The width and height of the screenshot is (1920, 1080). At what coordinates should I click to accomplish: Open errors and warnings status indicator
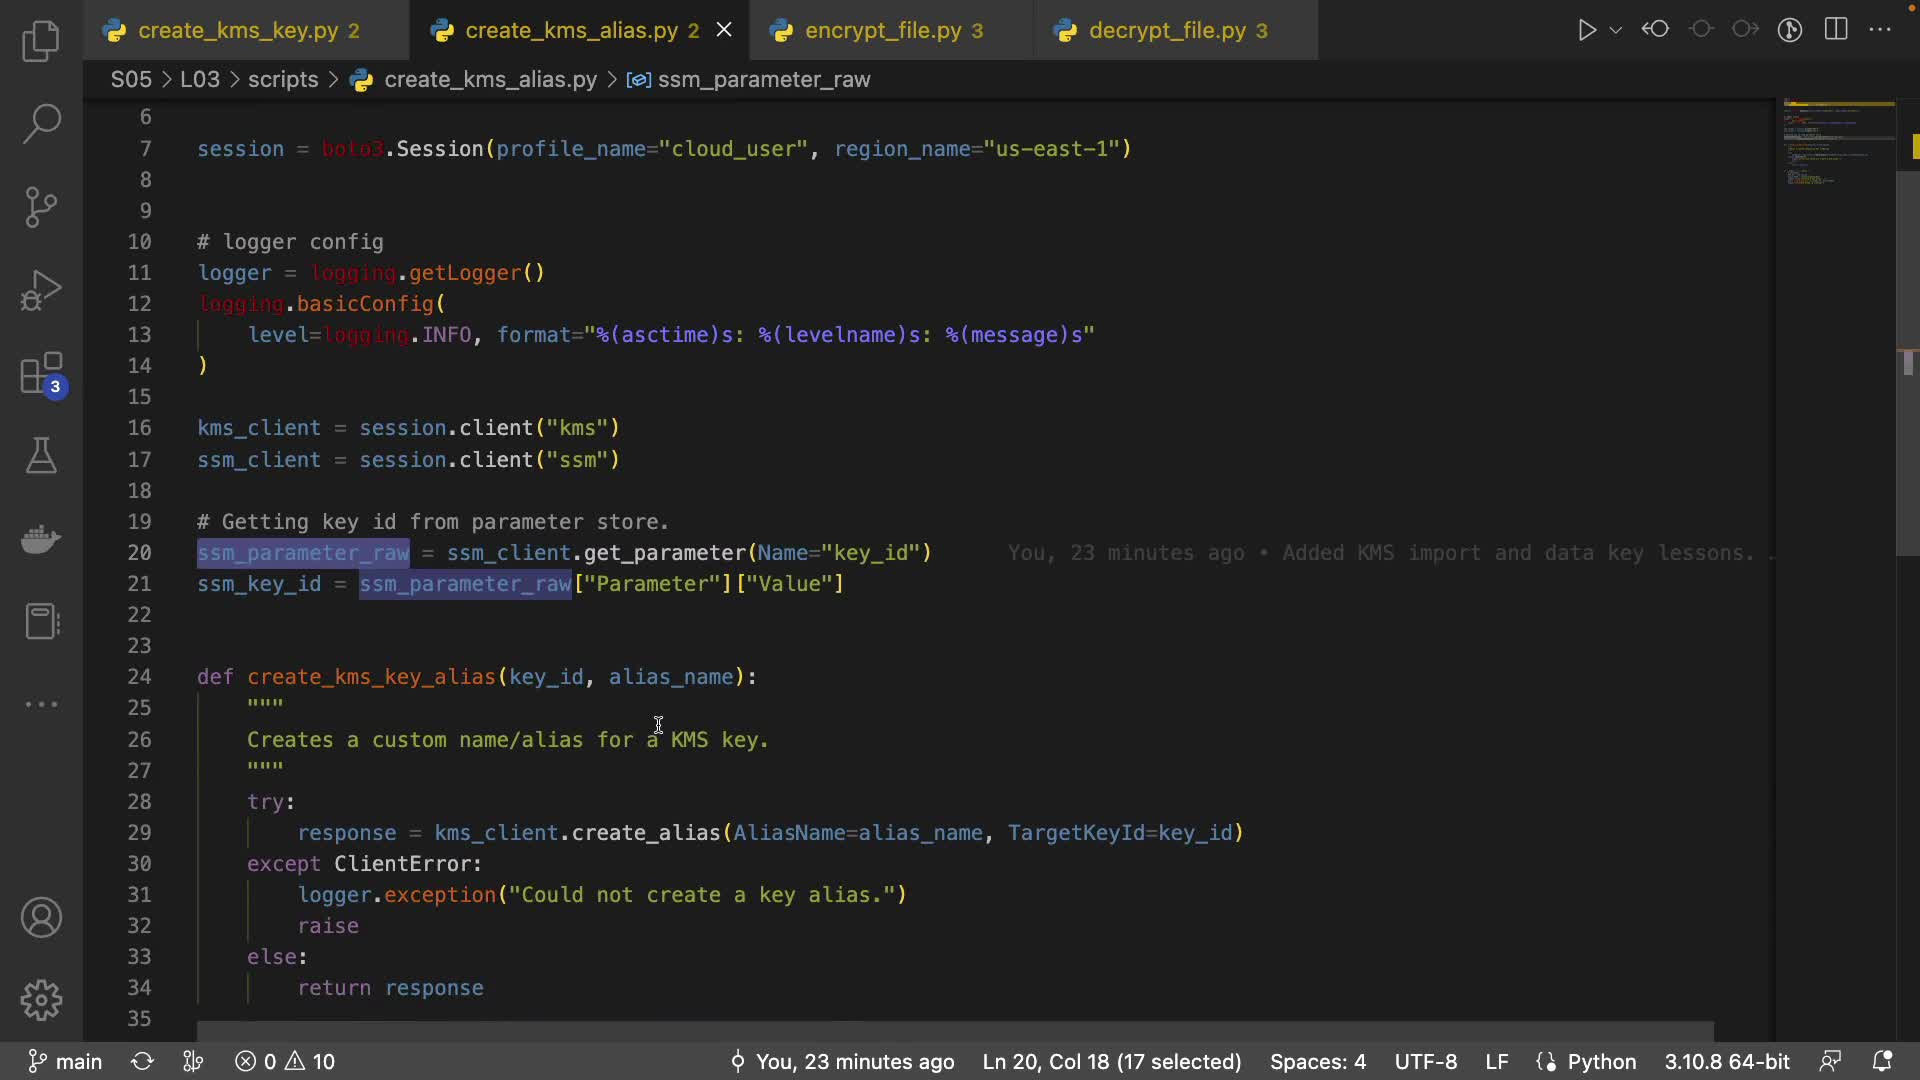286,1061
